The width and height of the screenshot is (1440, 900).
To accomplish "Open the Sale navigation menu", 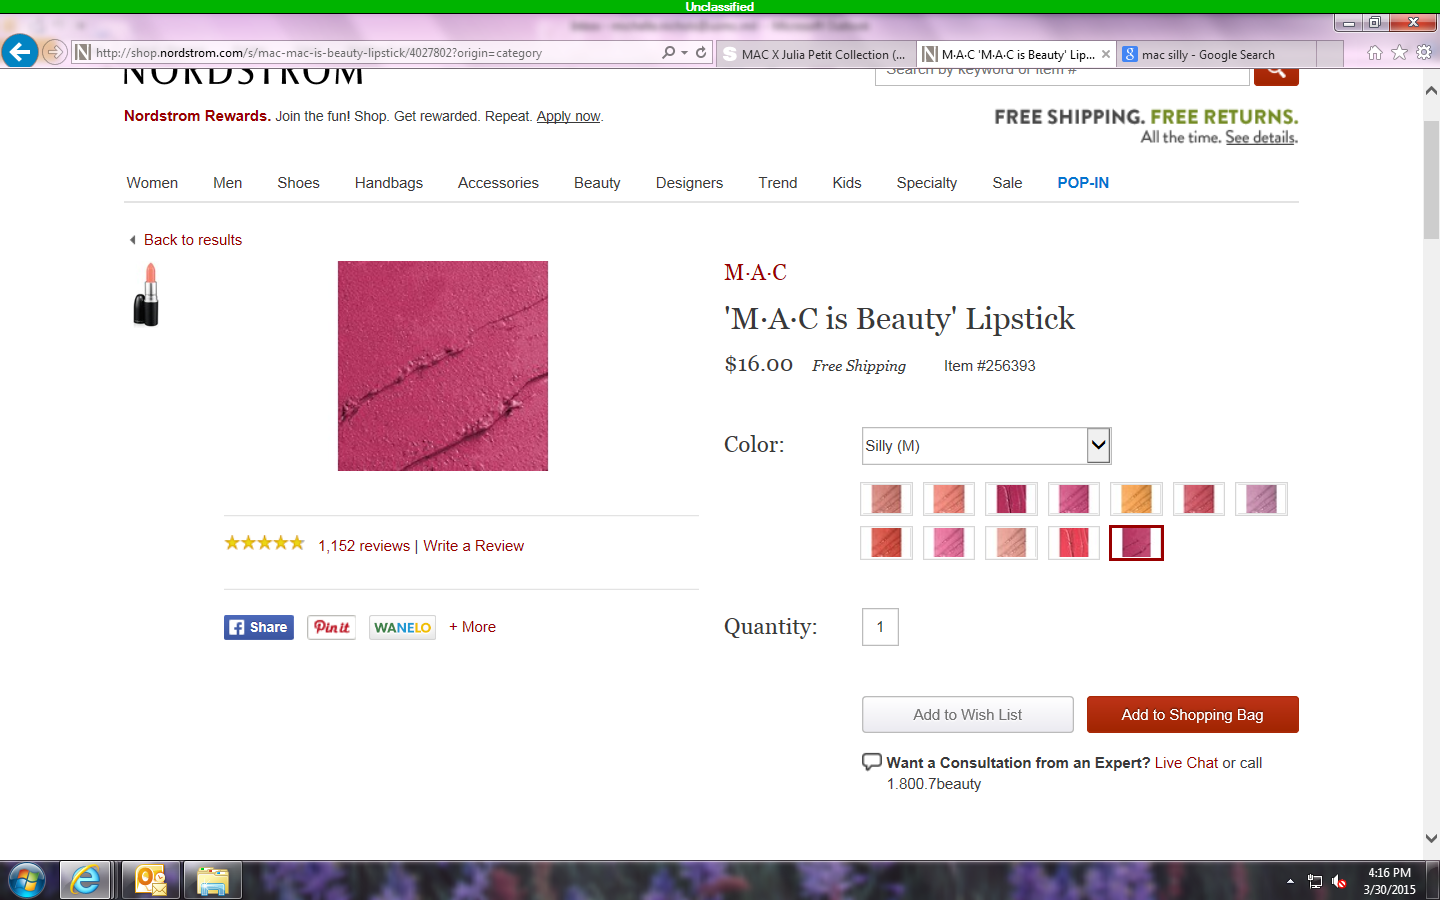I will 1007,183.
